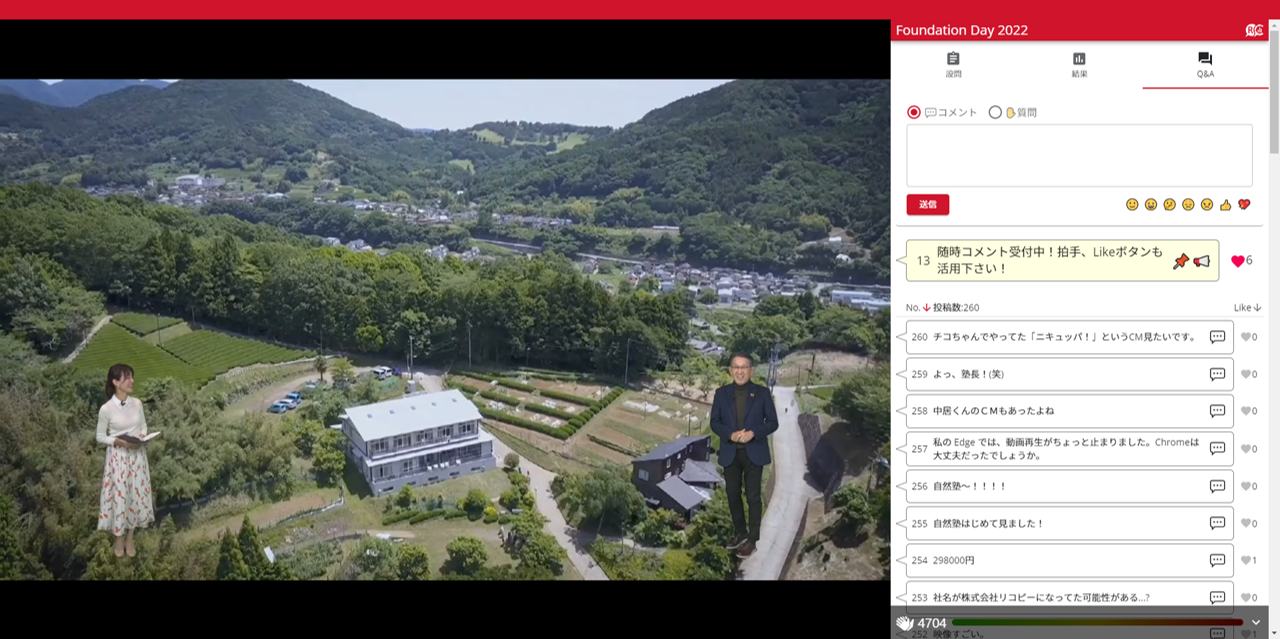Open reply bubble for comment 258
This screenshot has width=1280, height=639.
(x=1217, y=411)
